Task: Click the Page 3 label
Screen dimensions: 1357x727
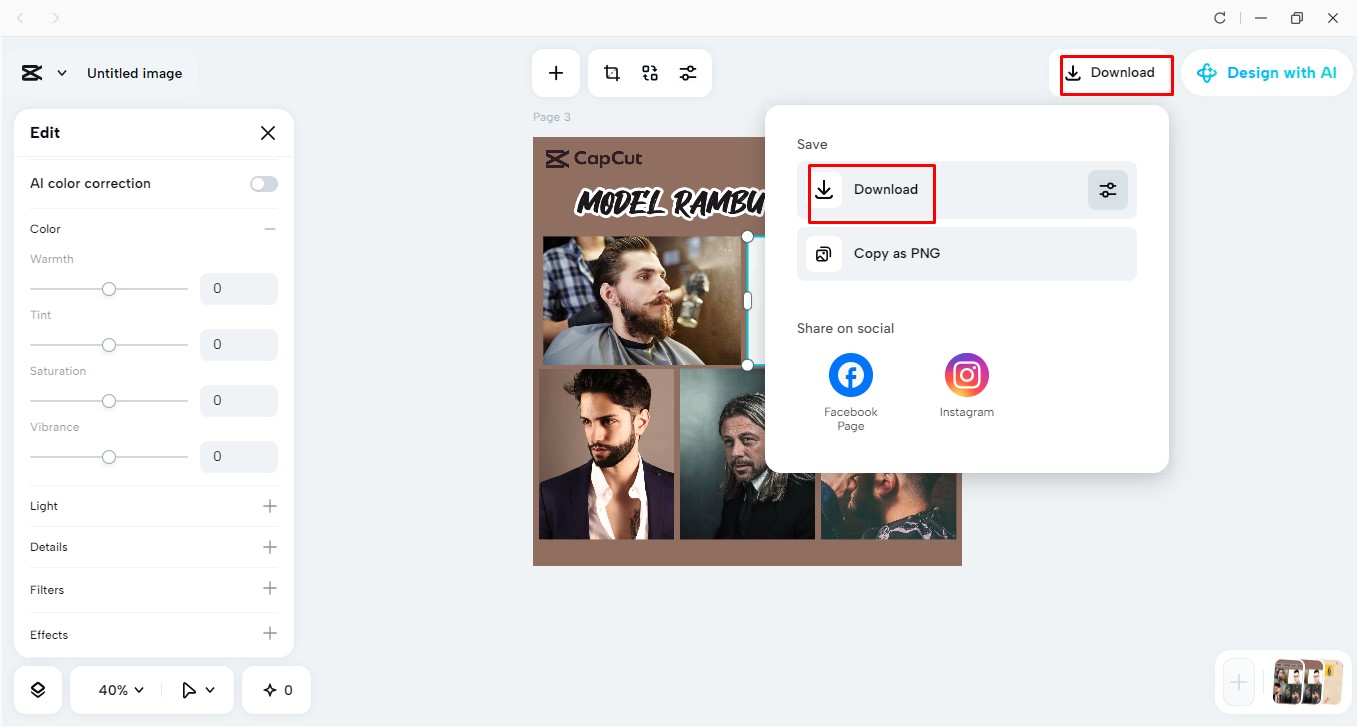Action: pos(552,117)
